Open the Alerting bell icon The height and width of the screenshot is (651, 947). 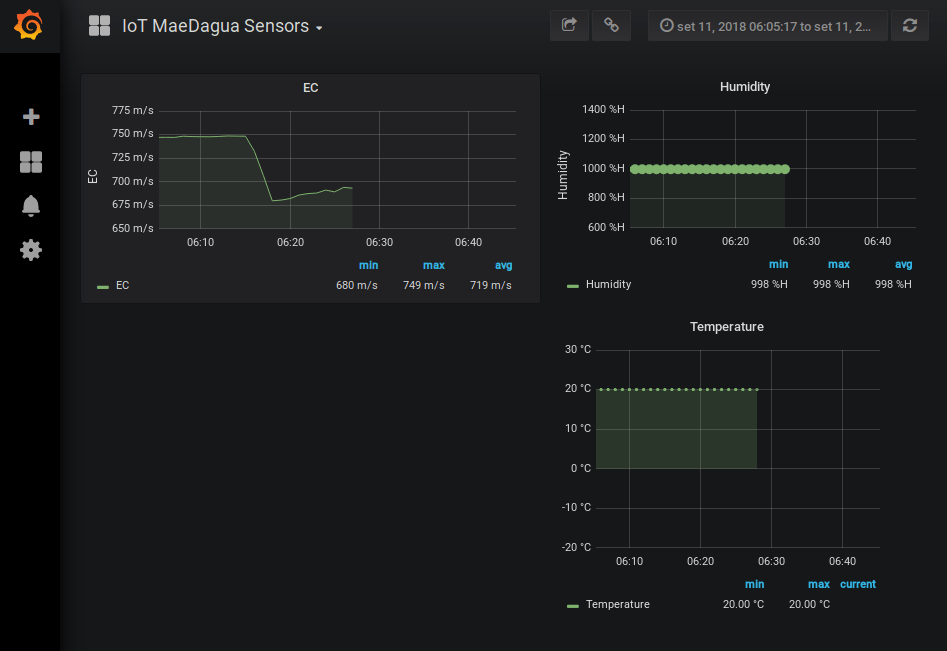[x=31, y=206]
